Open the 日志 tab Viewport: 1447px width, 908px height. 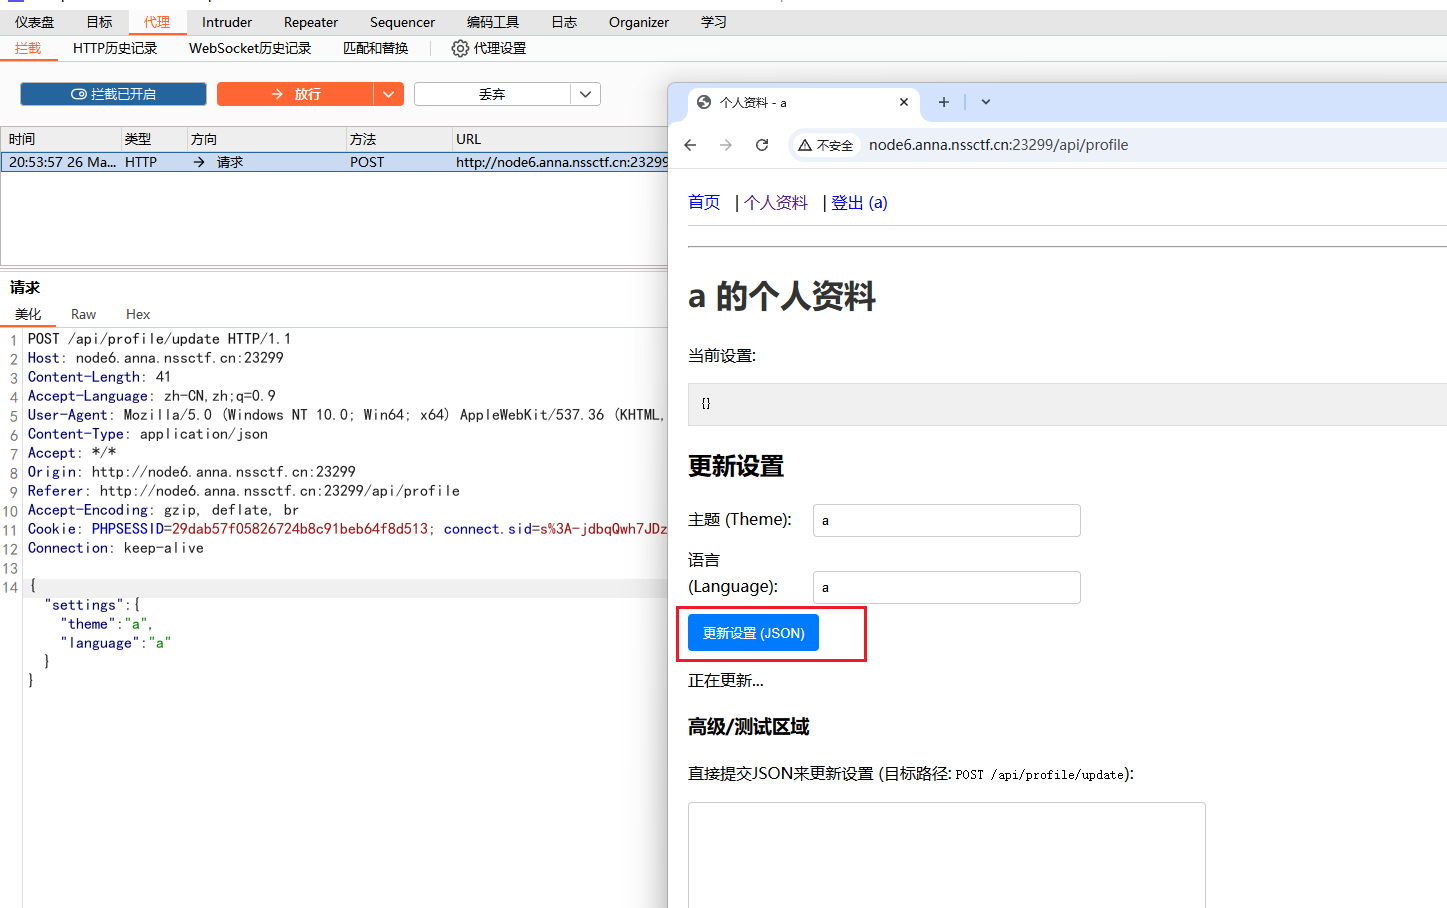pos(564,22)
